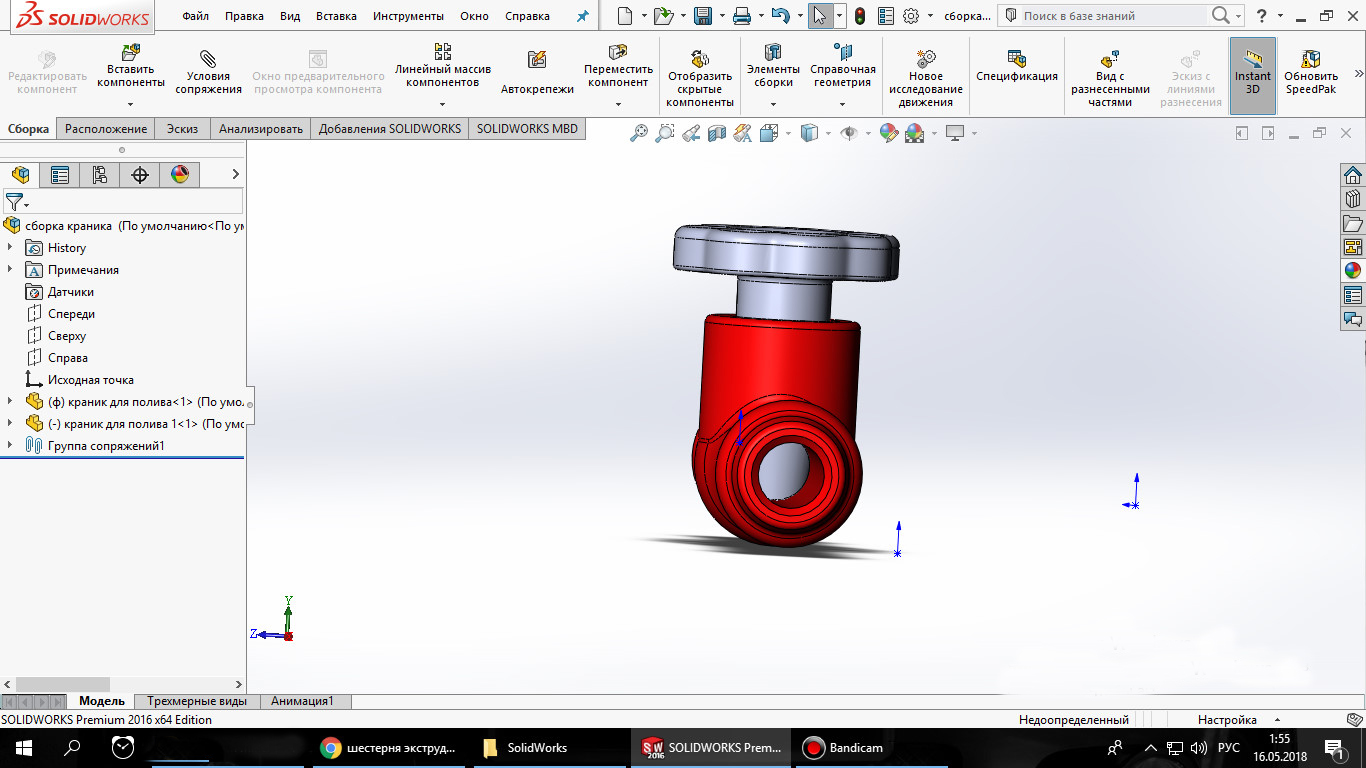Click Rebuild traffic light icon

(x=860, y=16)
